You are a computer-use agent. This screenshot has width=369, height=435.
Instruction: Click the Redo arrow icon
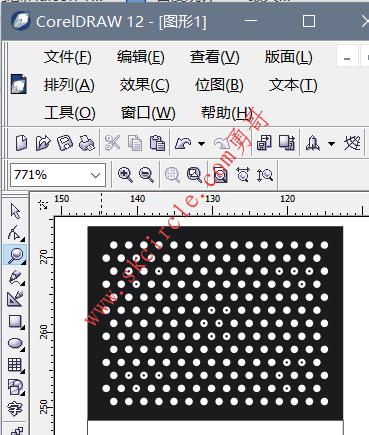coord(221,144)
